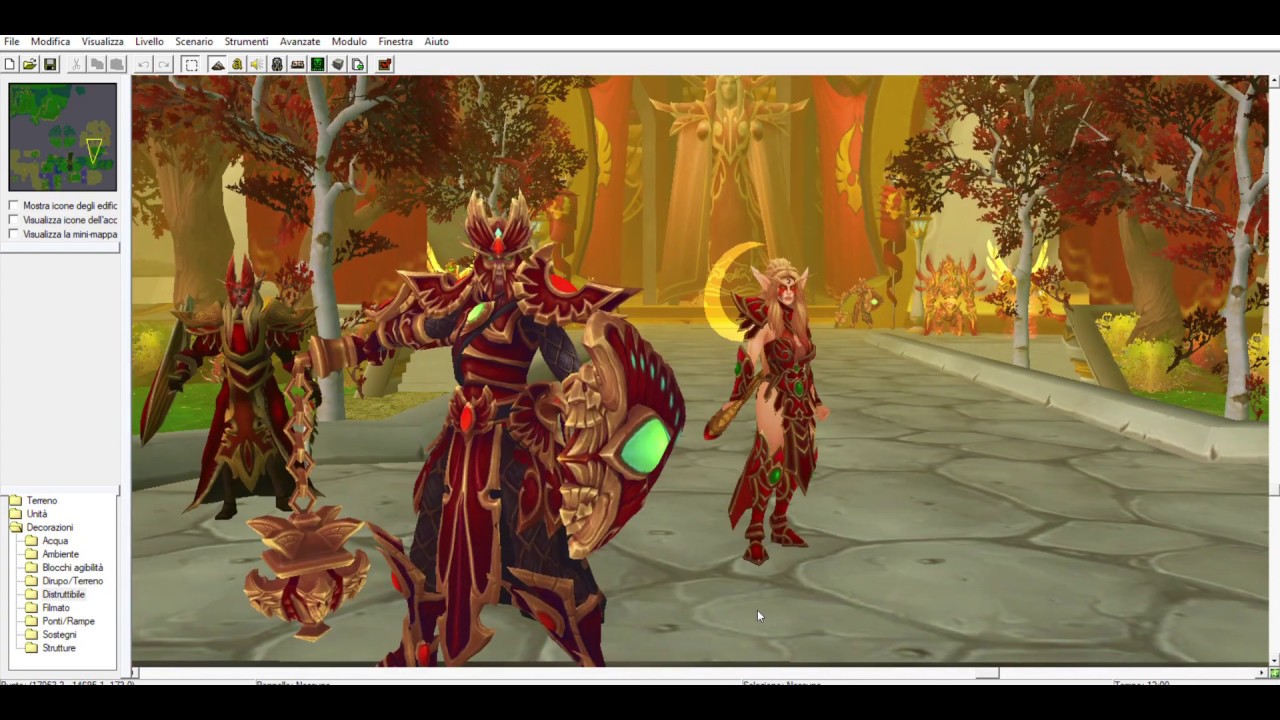Viewport: 1280px width, 720px height.
Task: Select the Ambiente subfolder
Action: coord(60,554)
